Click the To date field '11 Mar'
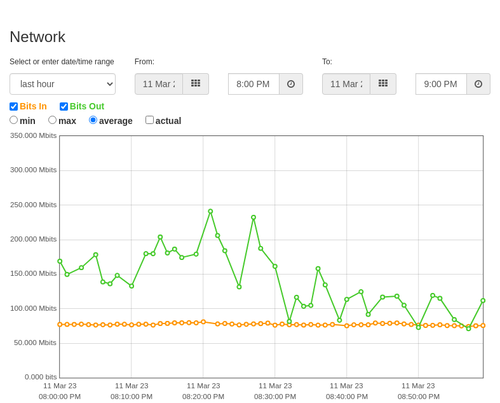This screenshot has height=403, width=500. [346, 84]
